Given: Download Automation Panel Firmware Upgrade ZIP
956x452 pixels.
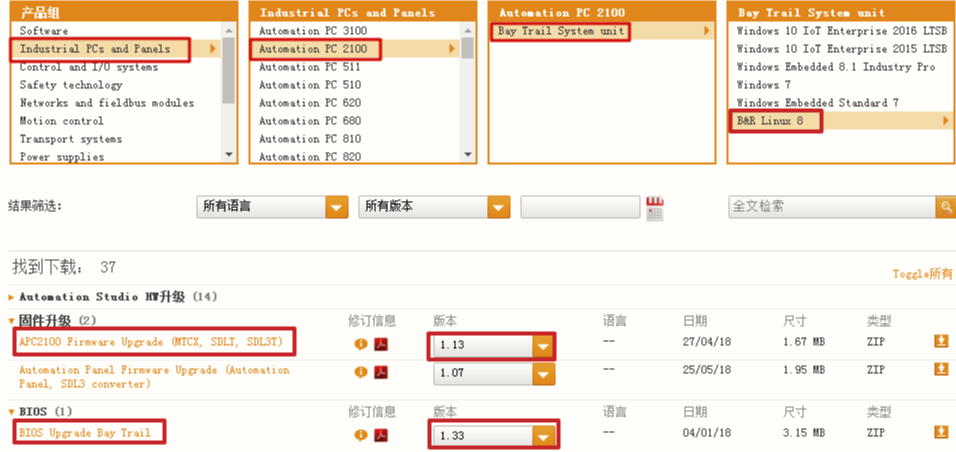Looking at the screenshot, I should 941,369.
